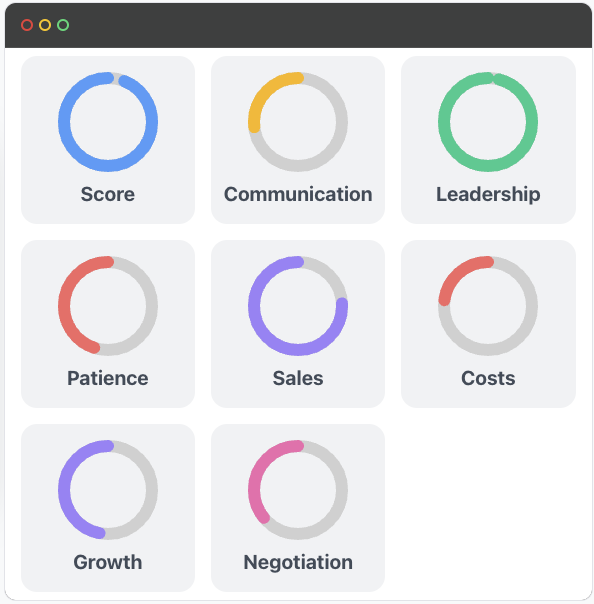Click the blue Score progress ring
This screenshot has height=604, width=594.
pos(108,122)
